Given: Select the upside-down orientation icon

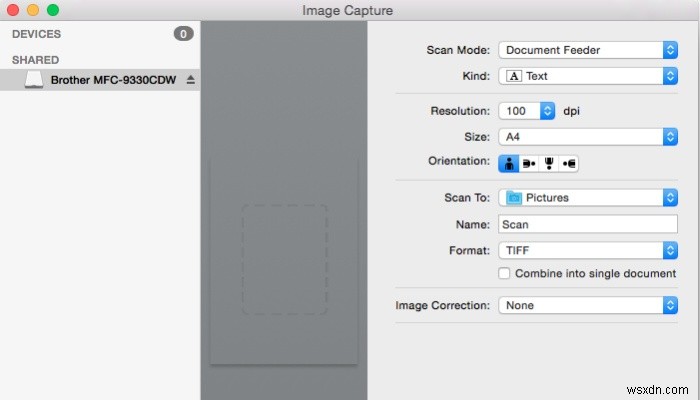Looking at the screenshot, I should [x=549, y=164].
